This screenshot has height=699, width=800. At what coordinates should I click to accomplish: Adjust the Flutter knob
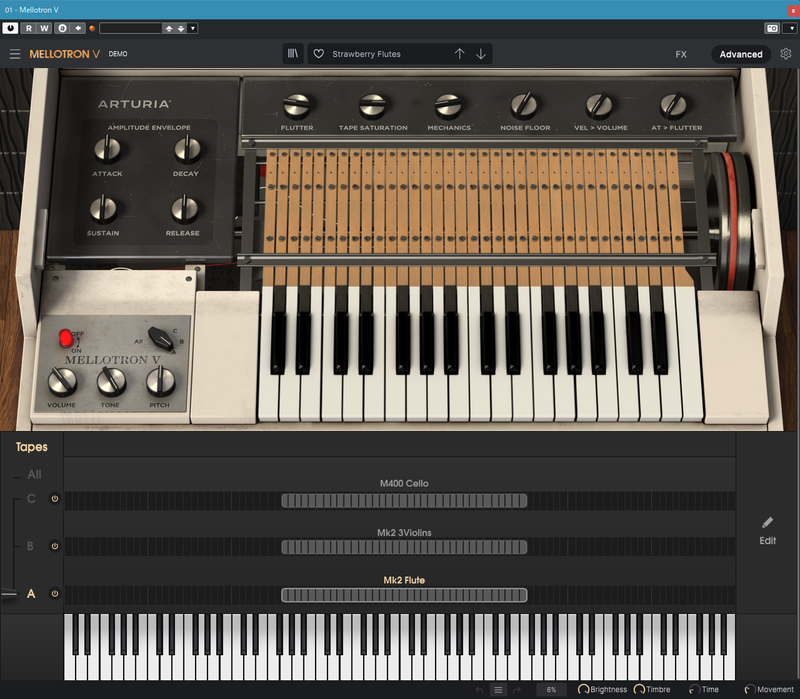(296, 106)
